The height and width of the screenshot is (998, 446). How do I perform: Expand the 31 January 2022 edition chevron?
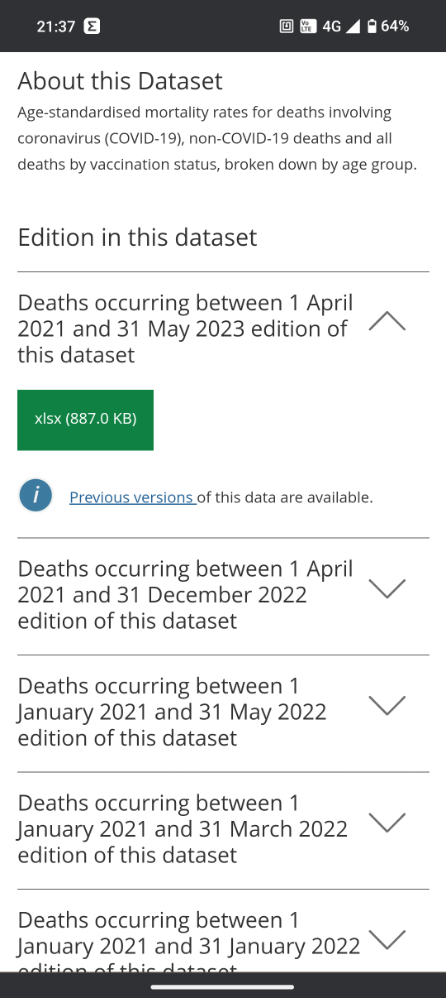tap(387, 939)
